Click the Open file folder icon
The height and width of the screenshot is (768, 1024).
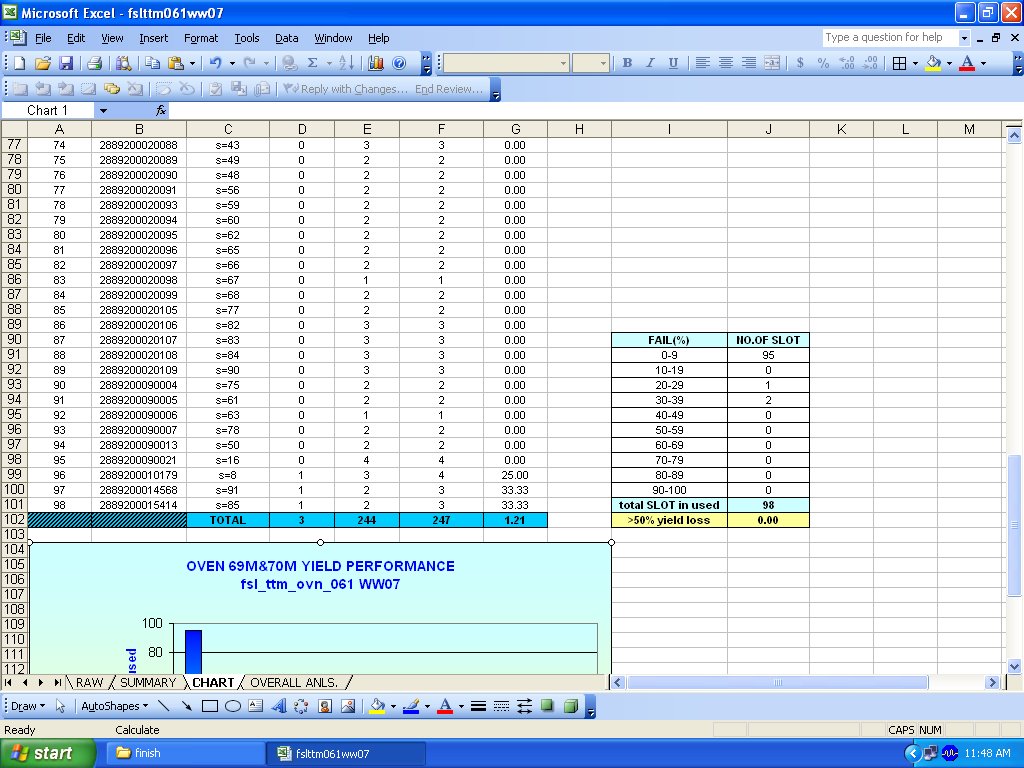(x=42, y=63)
